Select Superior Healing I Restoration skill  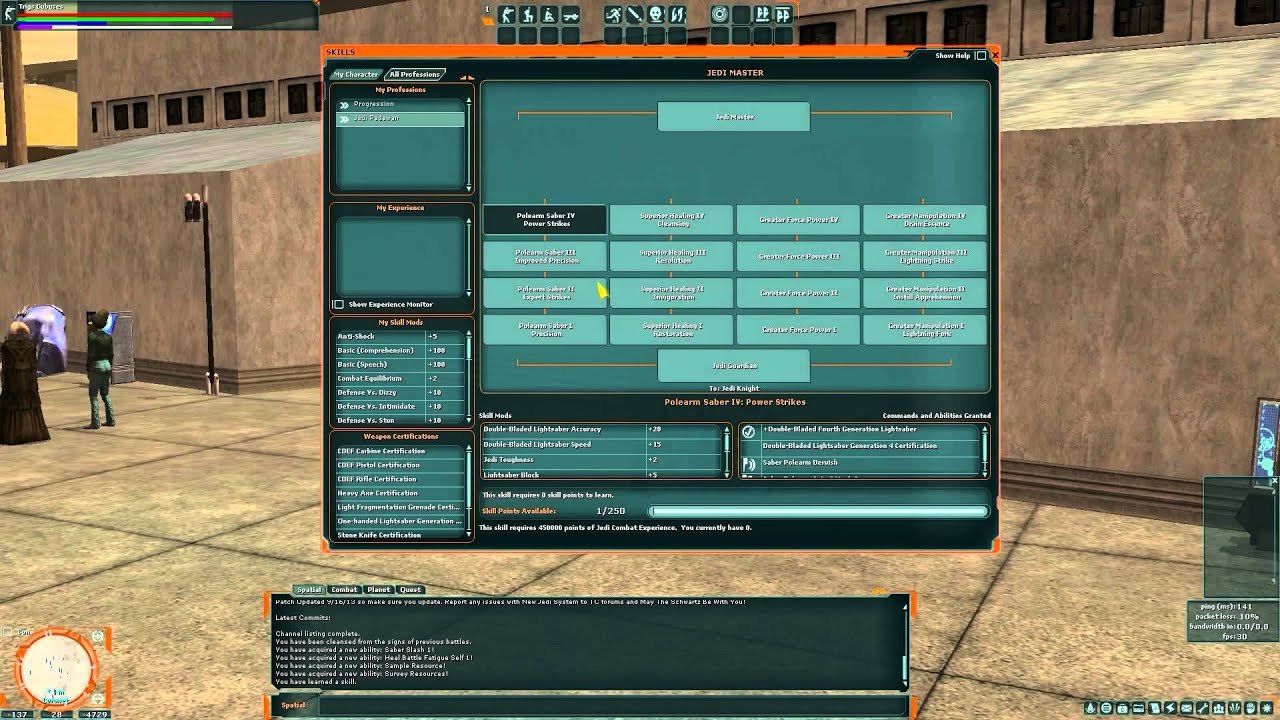[672, 329]
